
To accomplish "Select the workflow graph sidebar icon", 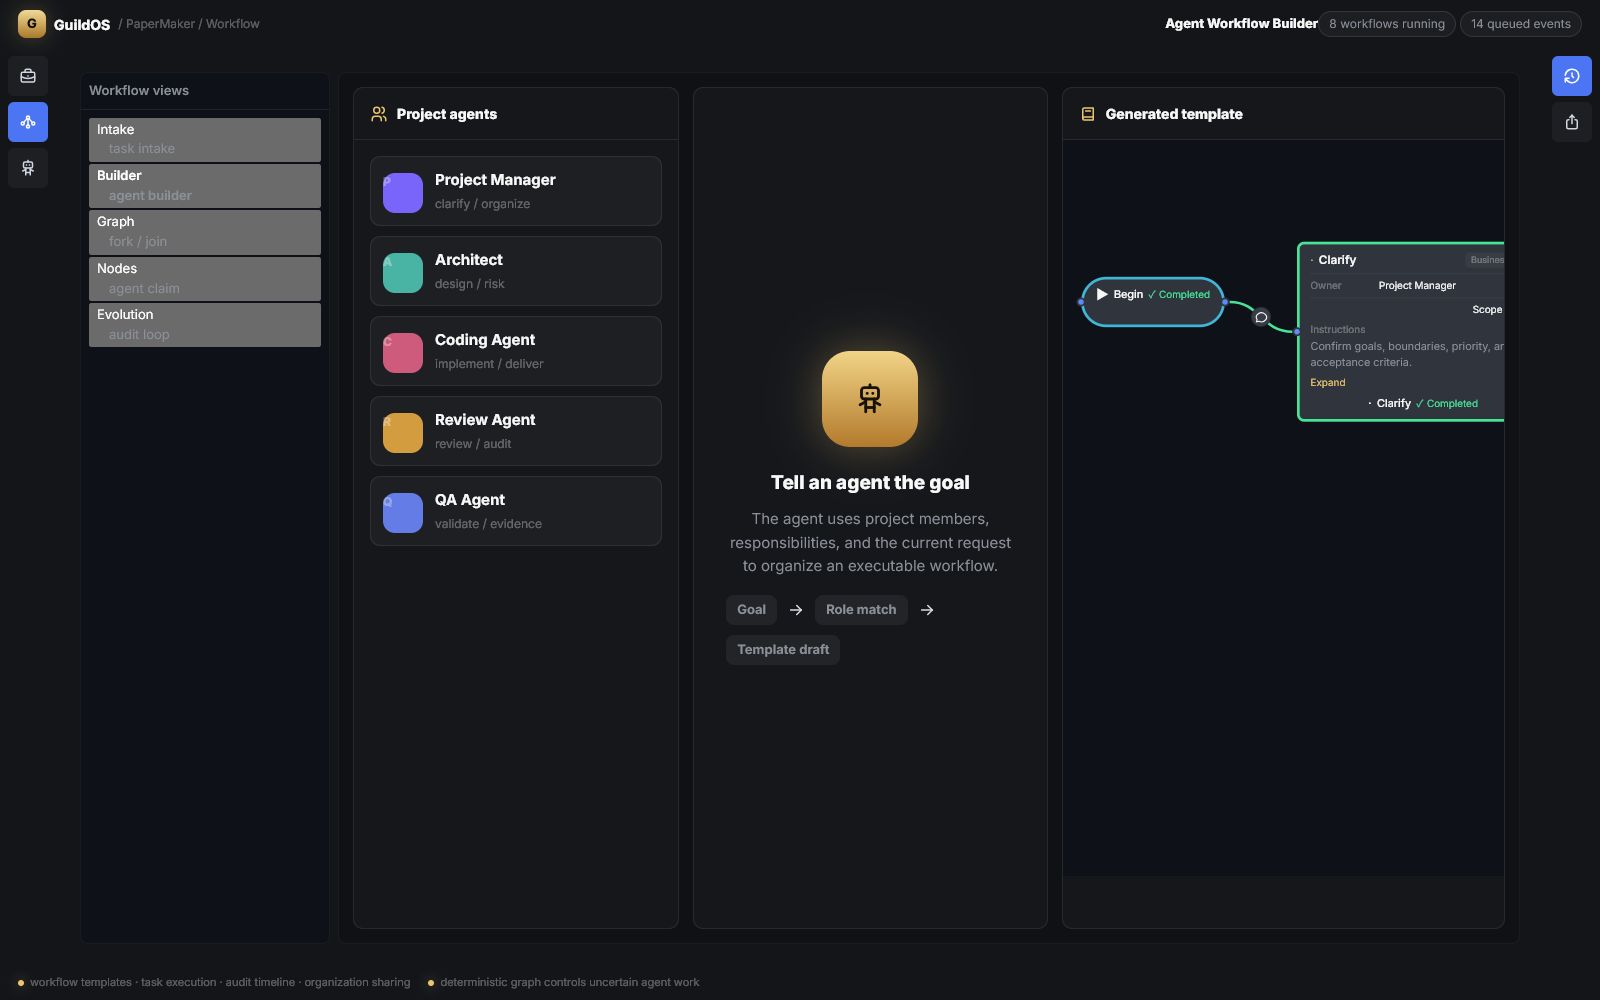I will (x=28, y=122).
